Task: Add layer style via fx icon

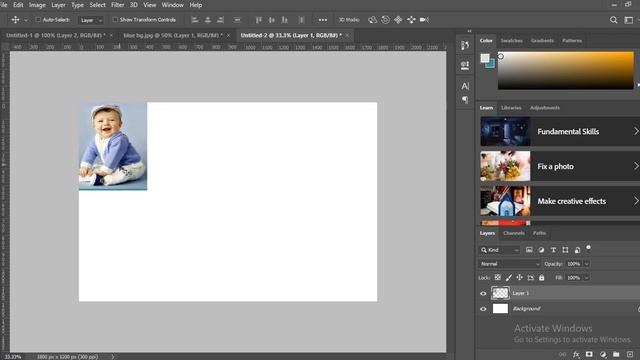Action: [x=576, y=354]
